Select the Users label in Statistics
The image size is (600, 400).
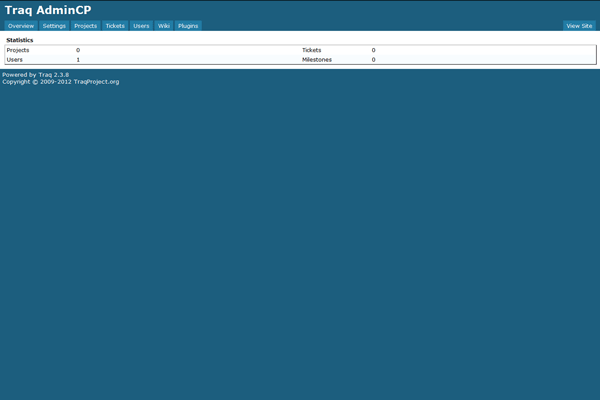point(14,59)
